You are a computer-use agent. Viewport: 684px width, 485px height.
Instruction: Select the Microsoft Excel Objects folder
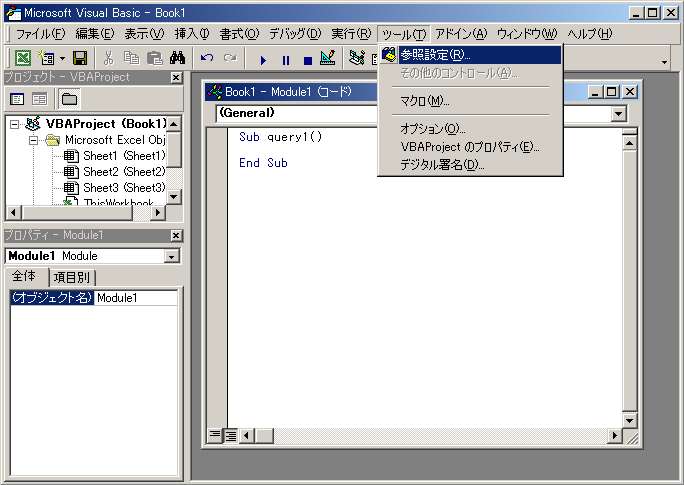pyautogui.click(x=115, y=140)
